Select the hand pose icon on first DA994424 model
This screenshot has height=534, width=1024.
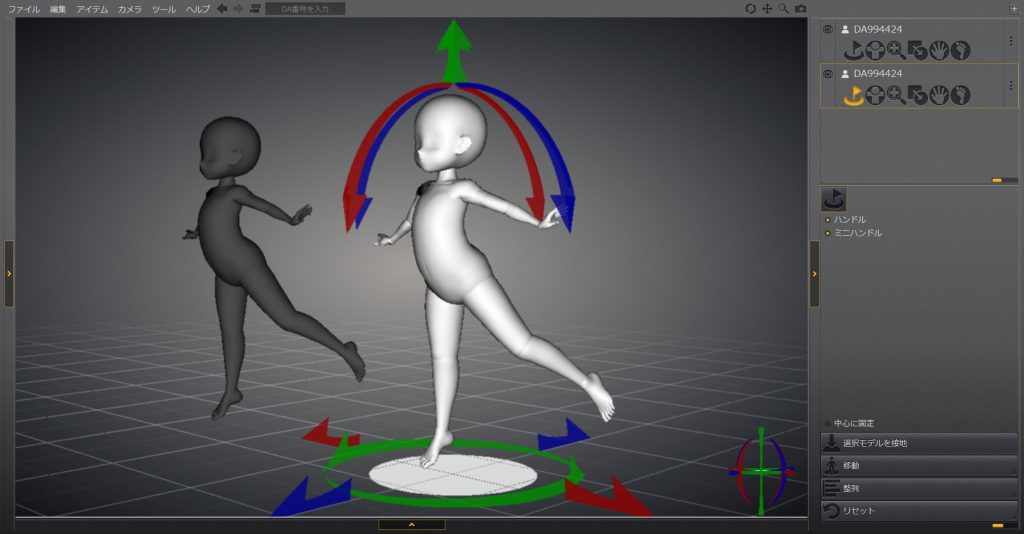click(939, 50)
